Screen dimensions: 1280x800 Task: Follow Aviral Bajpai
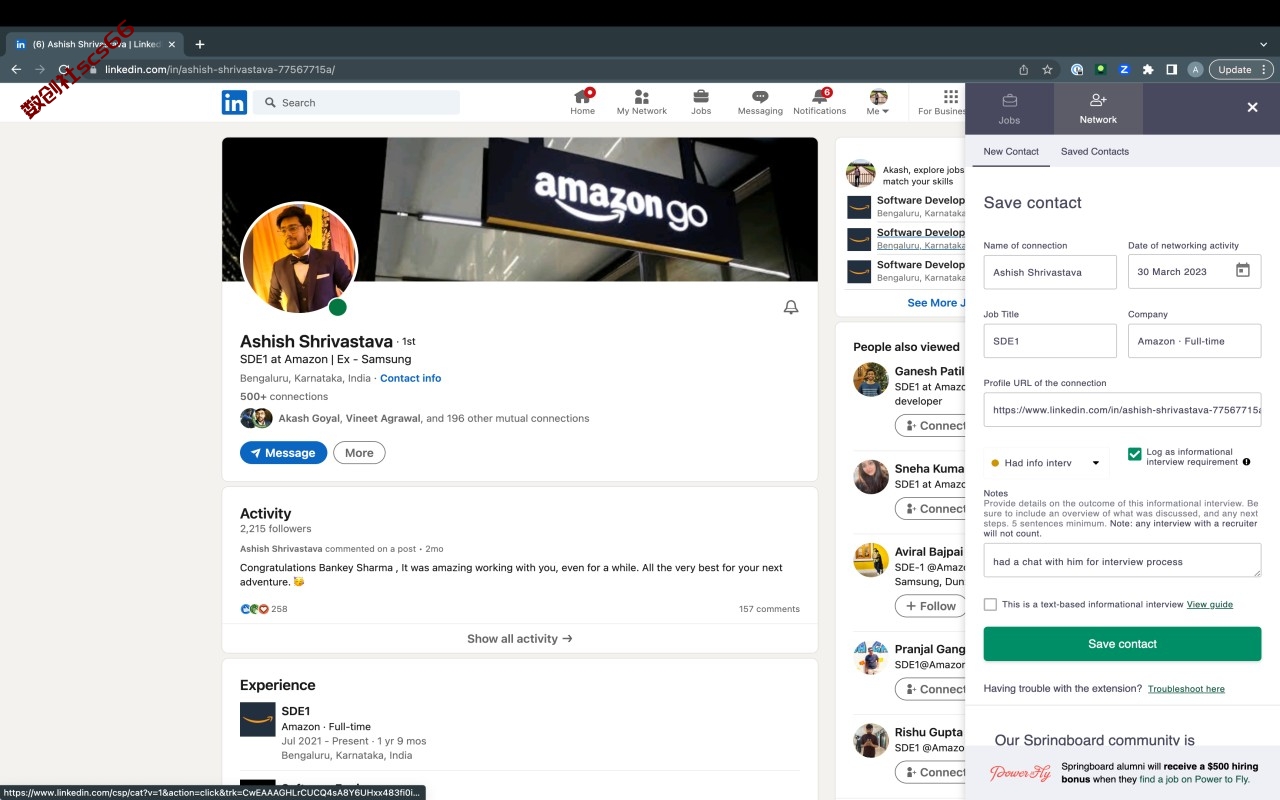931,606
